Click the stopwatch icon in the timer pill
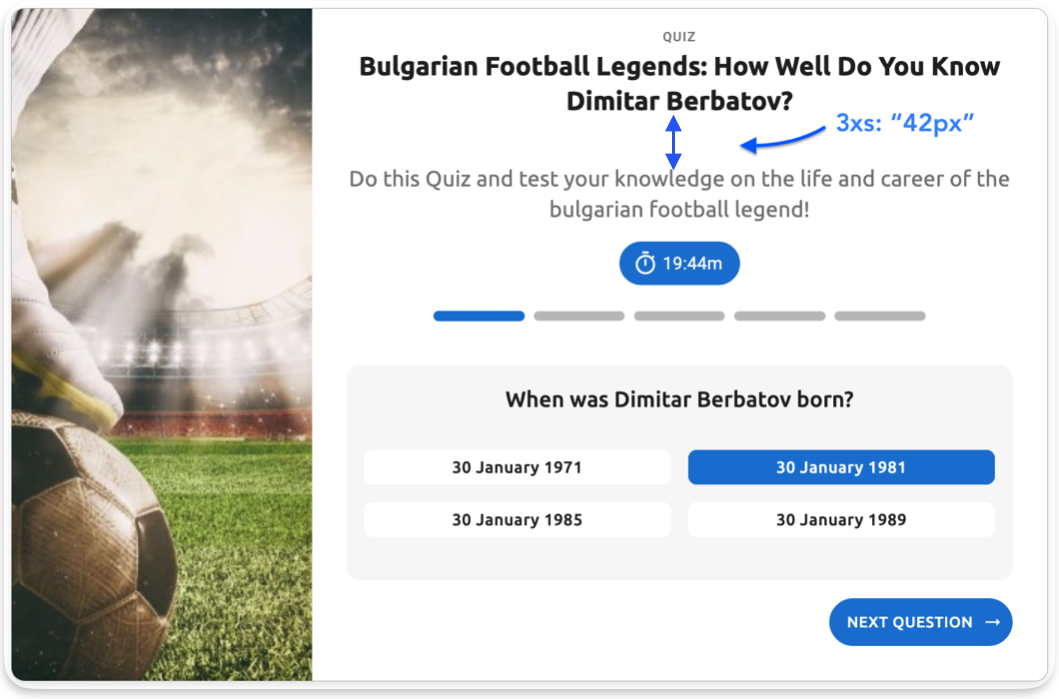Image resolution: width=1059 pixels, height=699 pixels. [x=645, y=264]
